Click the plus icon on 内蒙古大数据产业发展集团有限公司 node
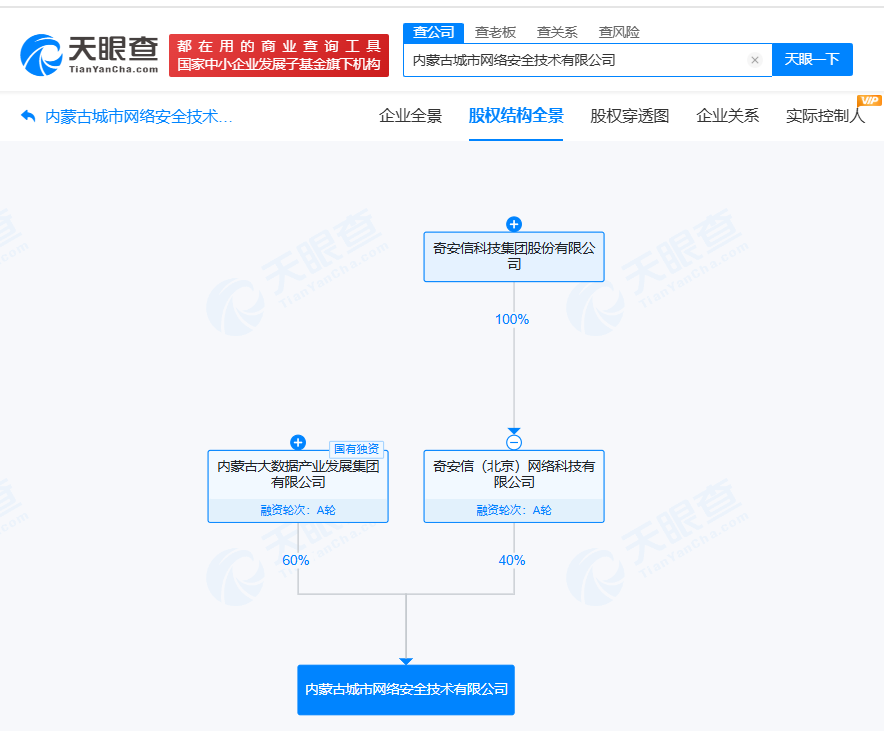 297,441
